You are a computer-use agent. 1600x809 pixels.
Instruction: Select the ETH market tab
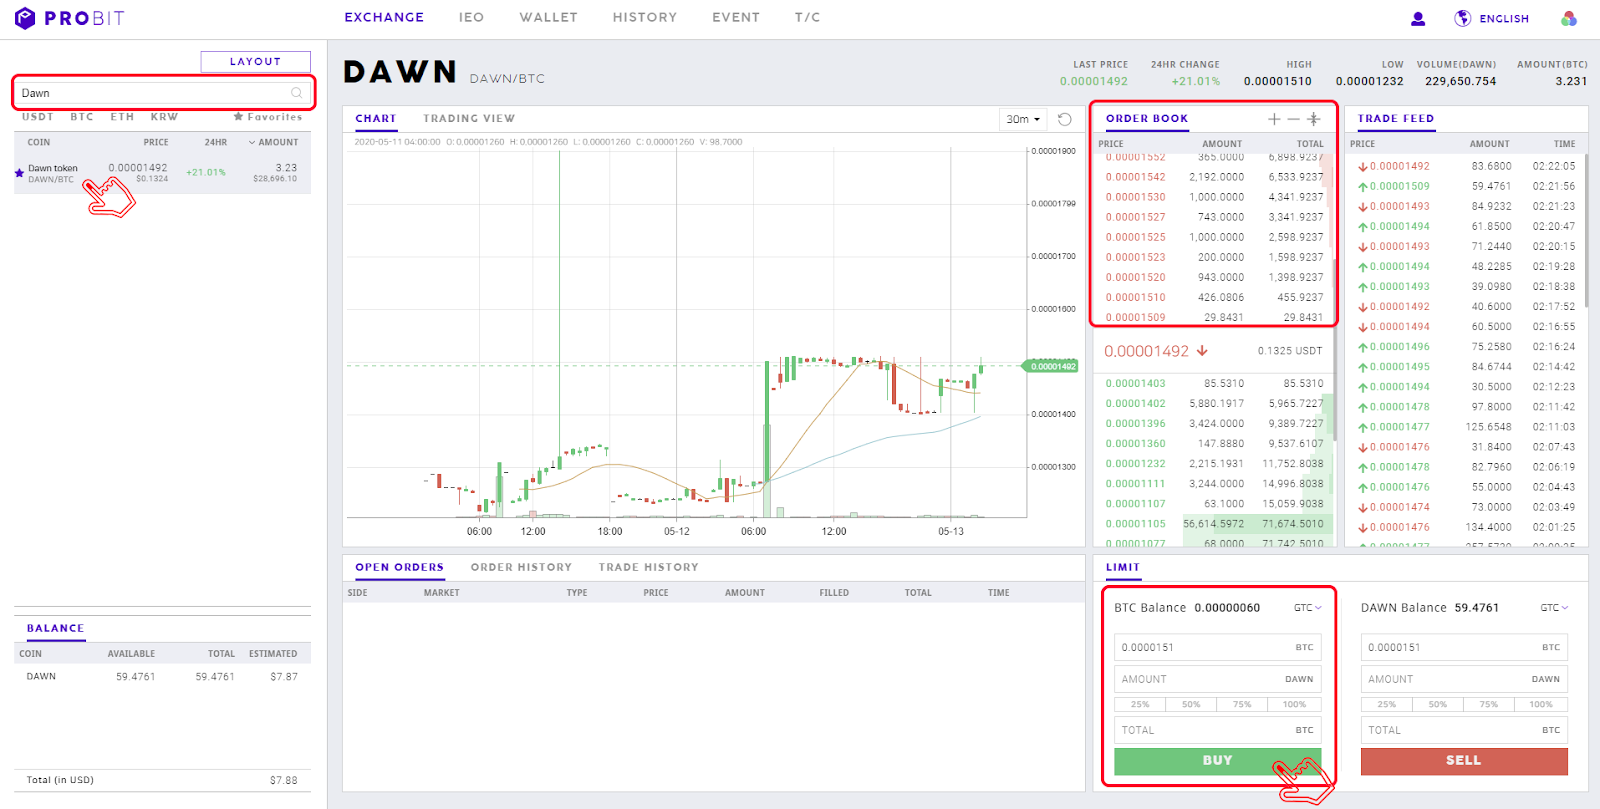point(122,117)
